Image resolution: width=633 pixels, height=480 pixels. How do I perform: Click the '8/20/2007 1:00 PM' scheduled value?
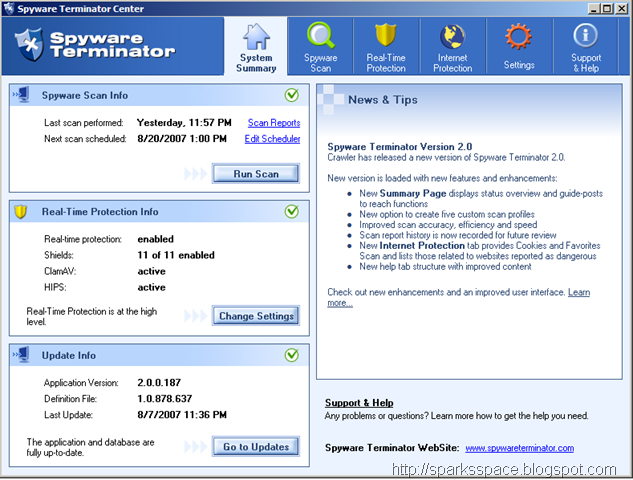click(182, 138)
